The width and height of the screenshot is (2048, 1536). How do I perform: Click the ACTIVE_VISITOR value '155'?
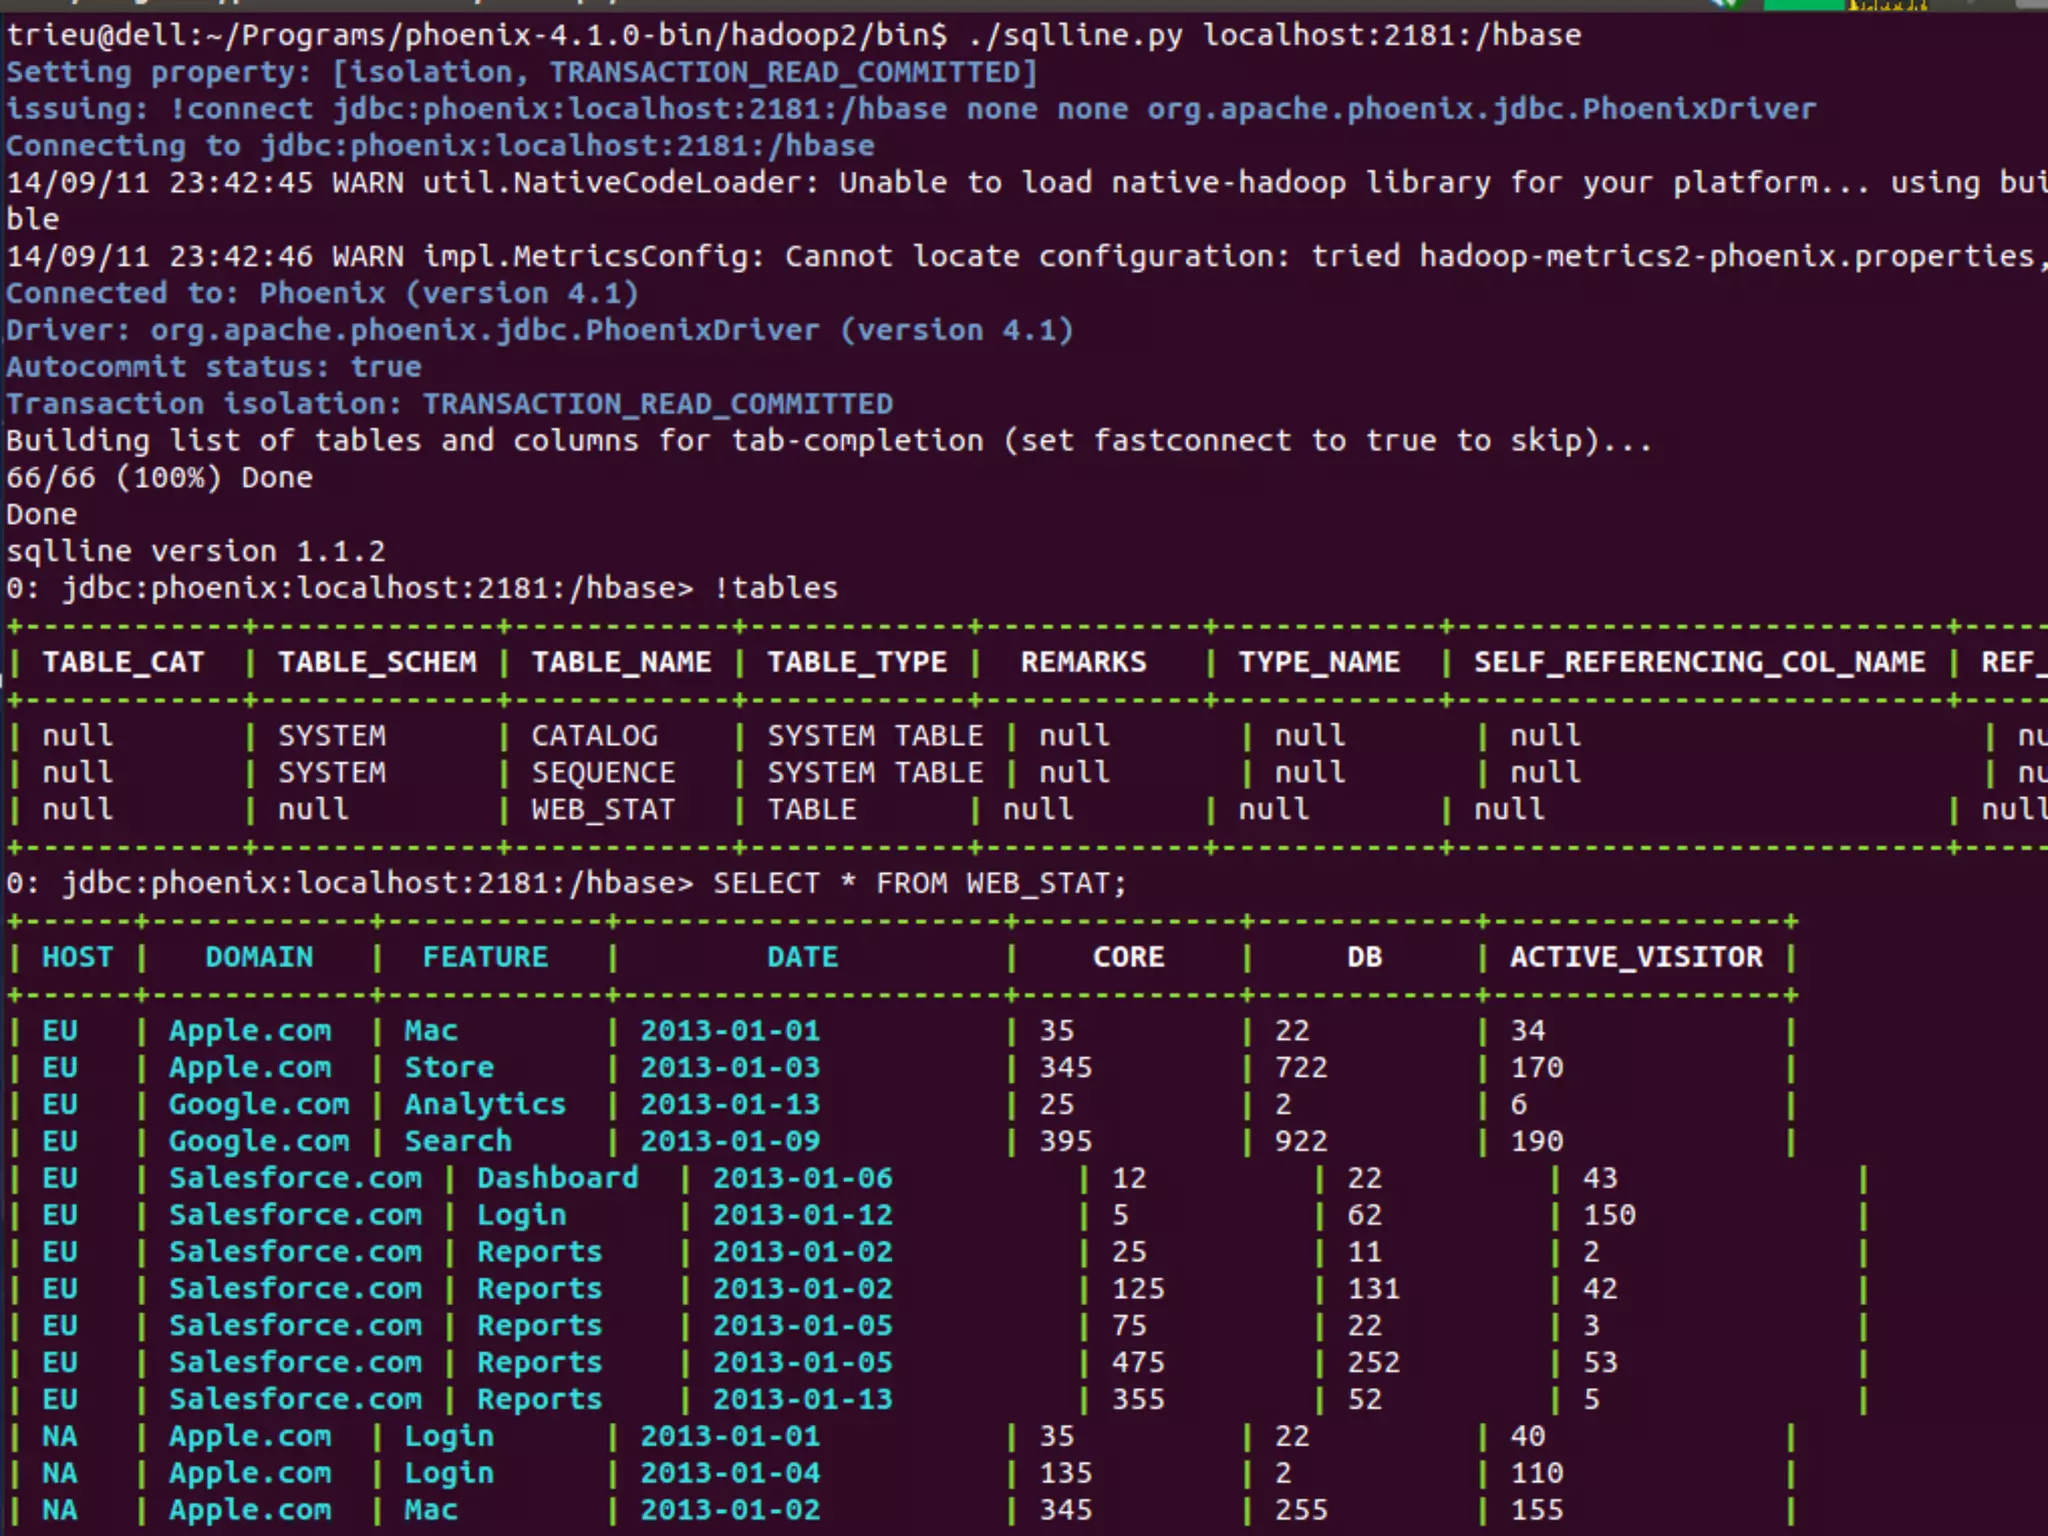pos(1537,1510)
